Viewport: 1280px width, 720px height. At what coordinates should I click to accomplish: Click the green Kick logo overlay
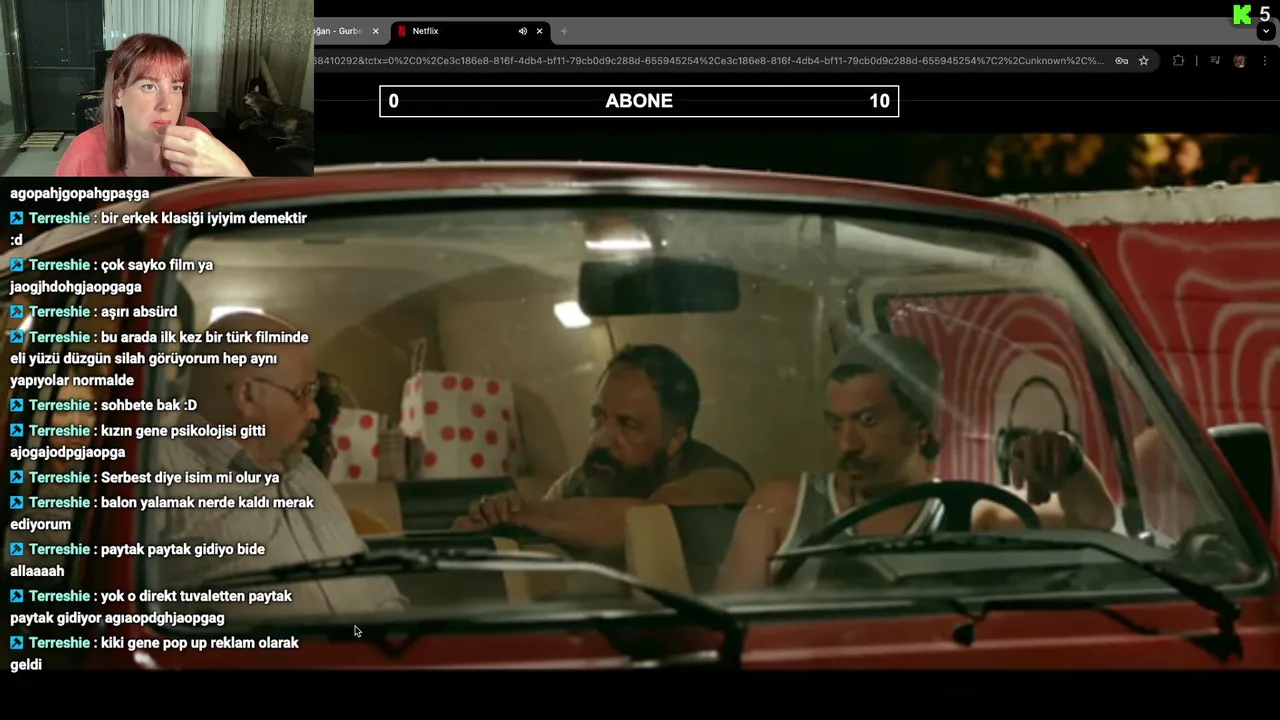click(x=1242, y=14)
